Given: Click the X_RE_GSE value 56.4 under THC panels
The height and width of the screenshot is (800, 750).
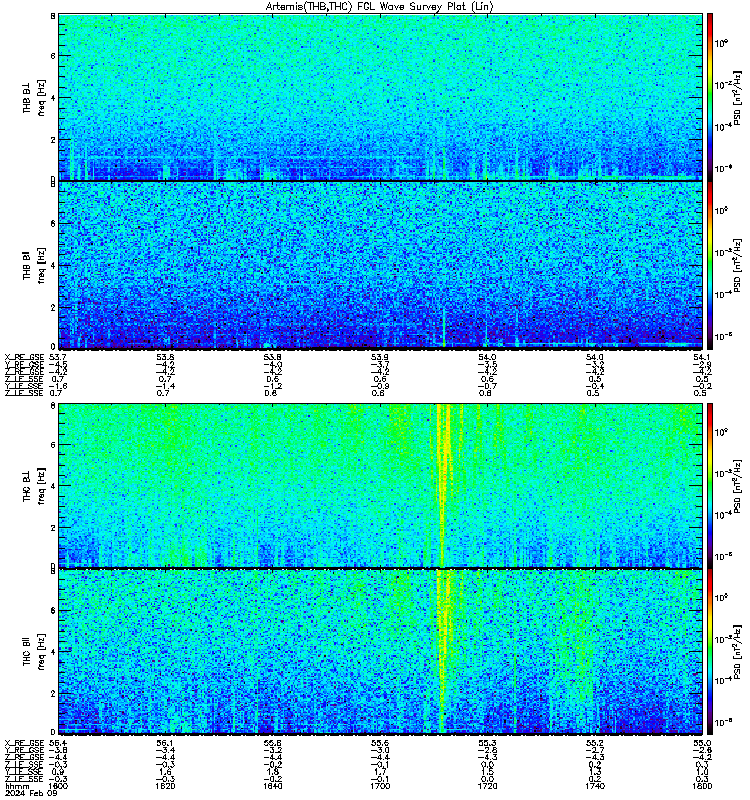Looking at the screenshot, I should tap(58, 743).
